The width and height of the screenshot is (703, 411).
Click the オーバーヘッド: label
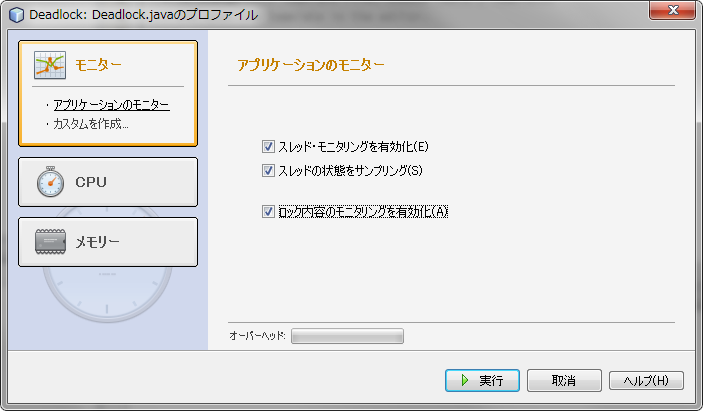[x=257, y=336]
